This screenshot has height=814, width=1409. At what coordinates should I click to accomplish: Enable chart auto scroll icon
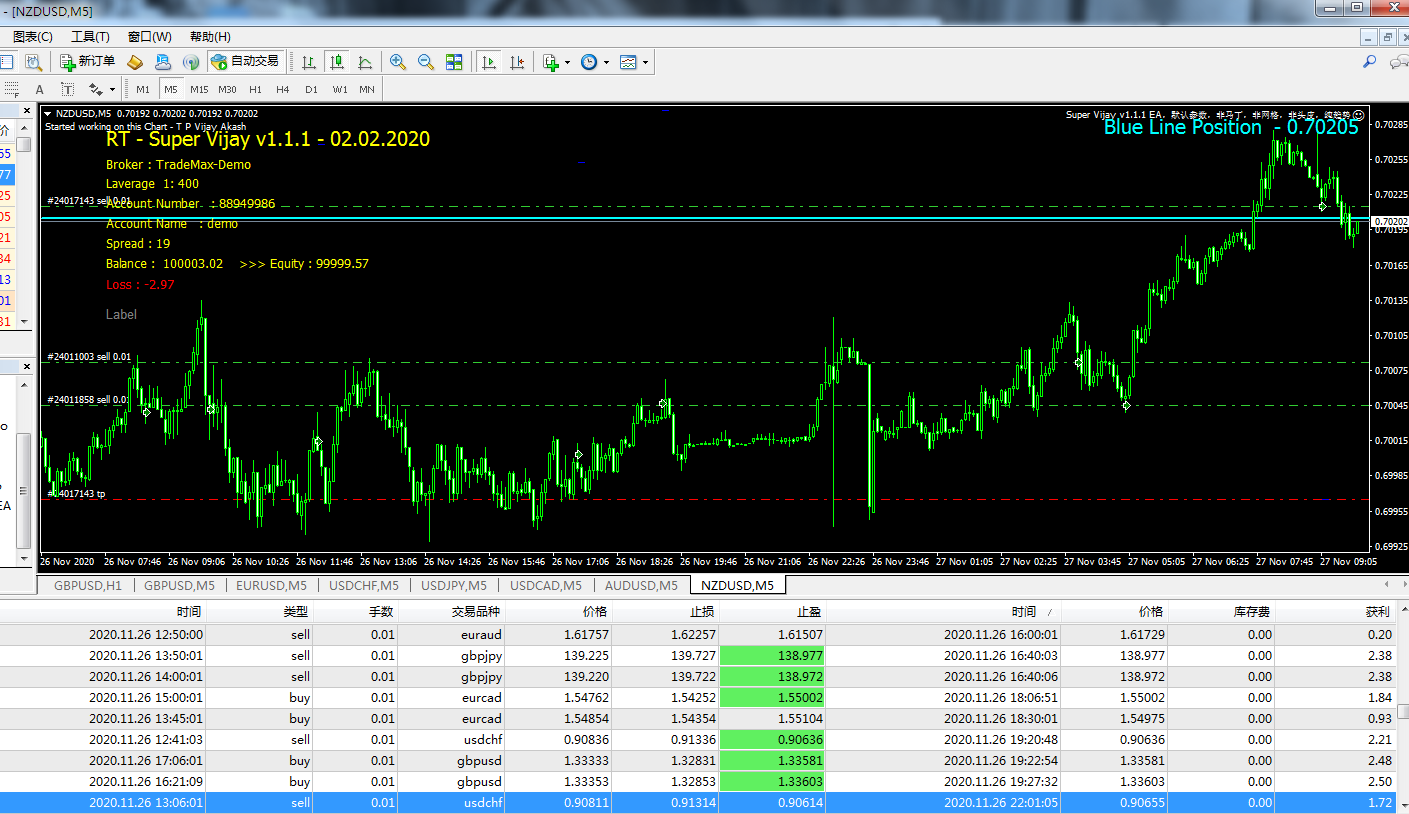489,62
